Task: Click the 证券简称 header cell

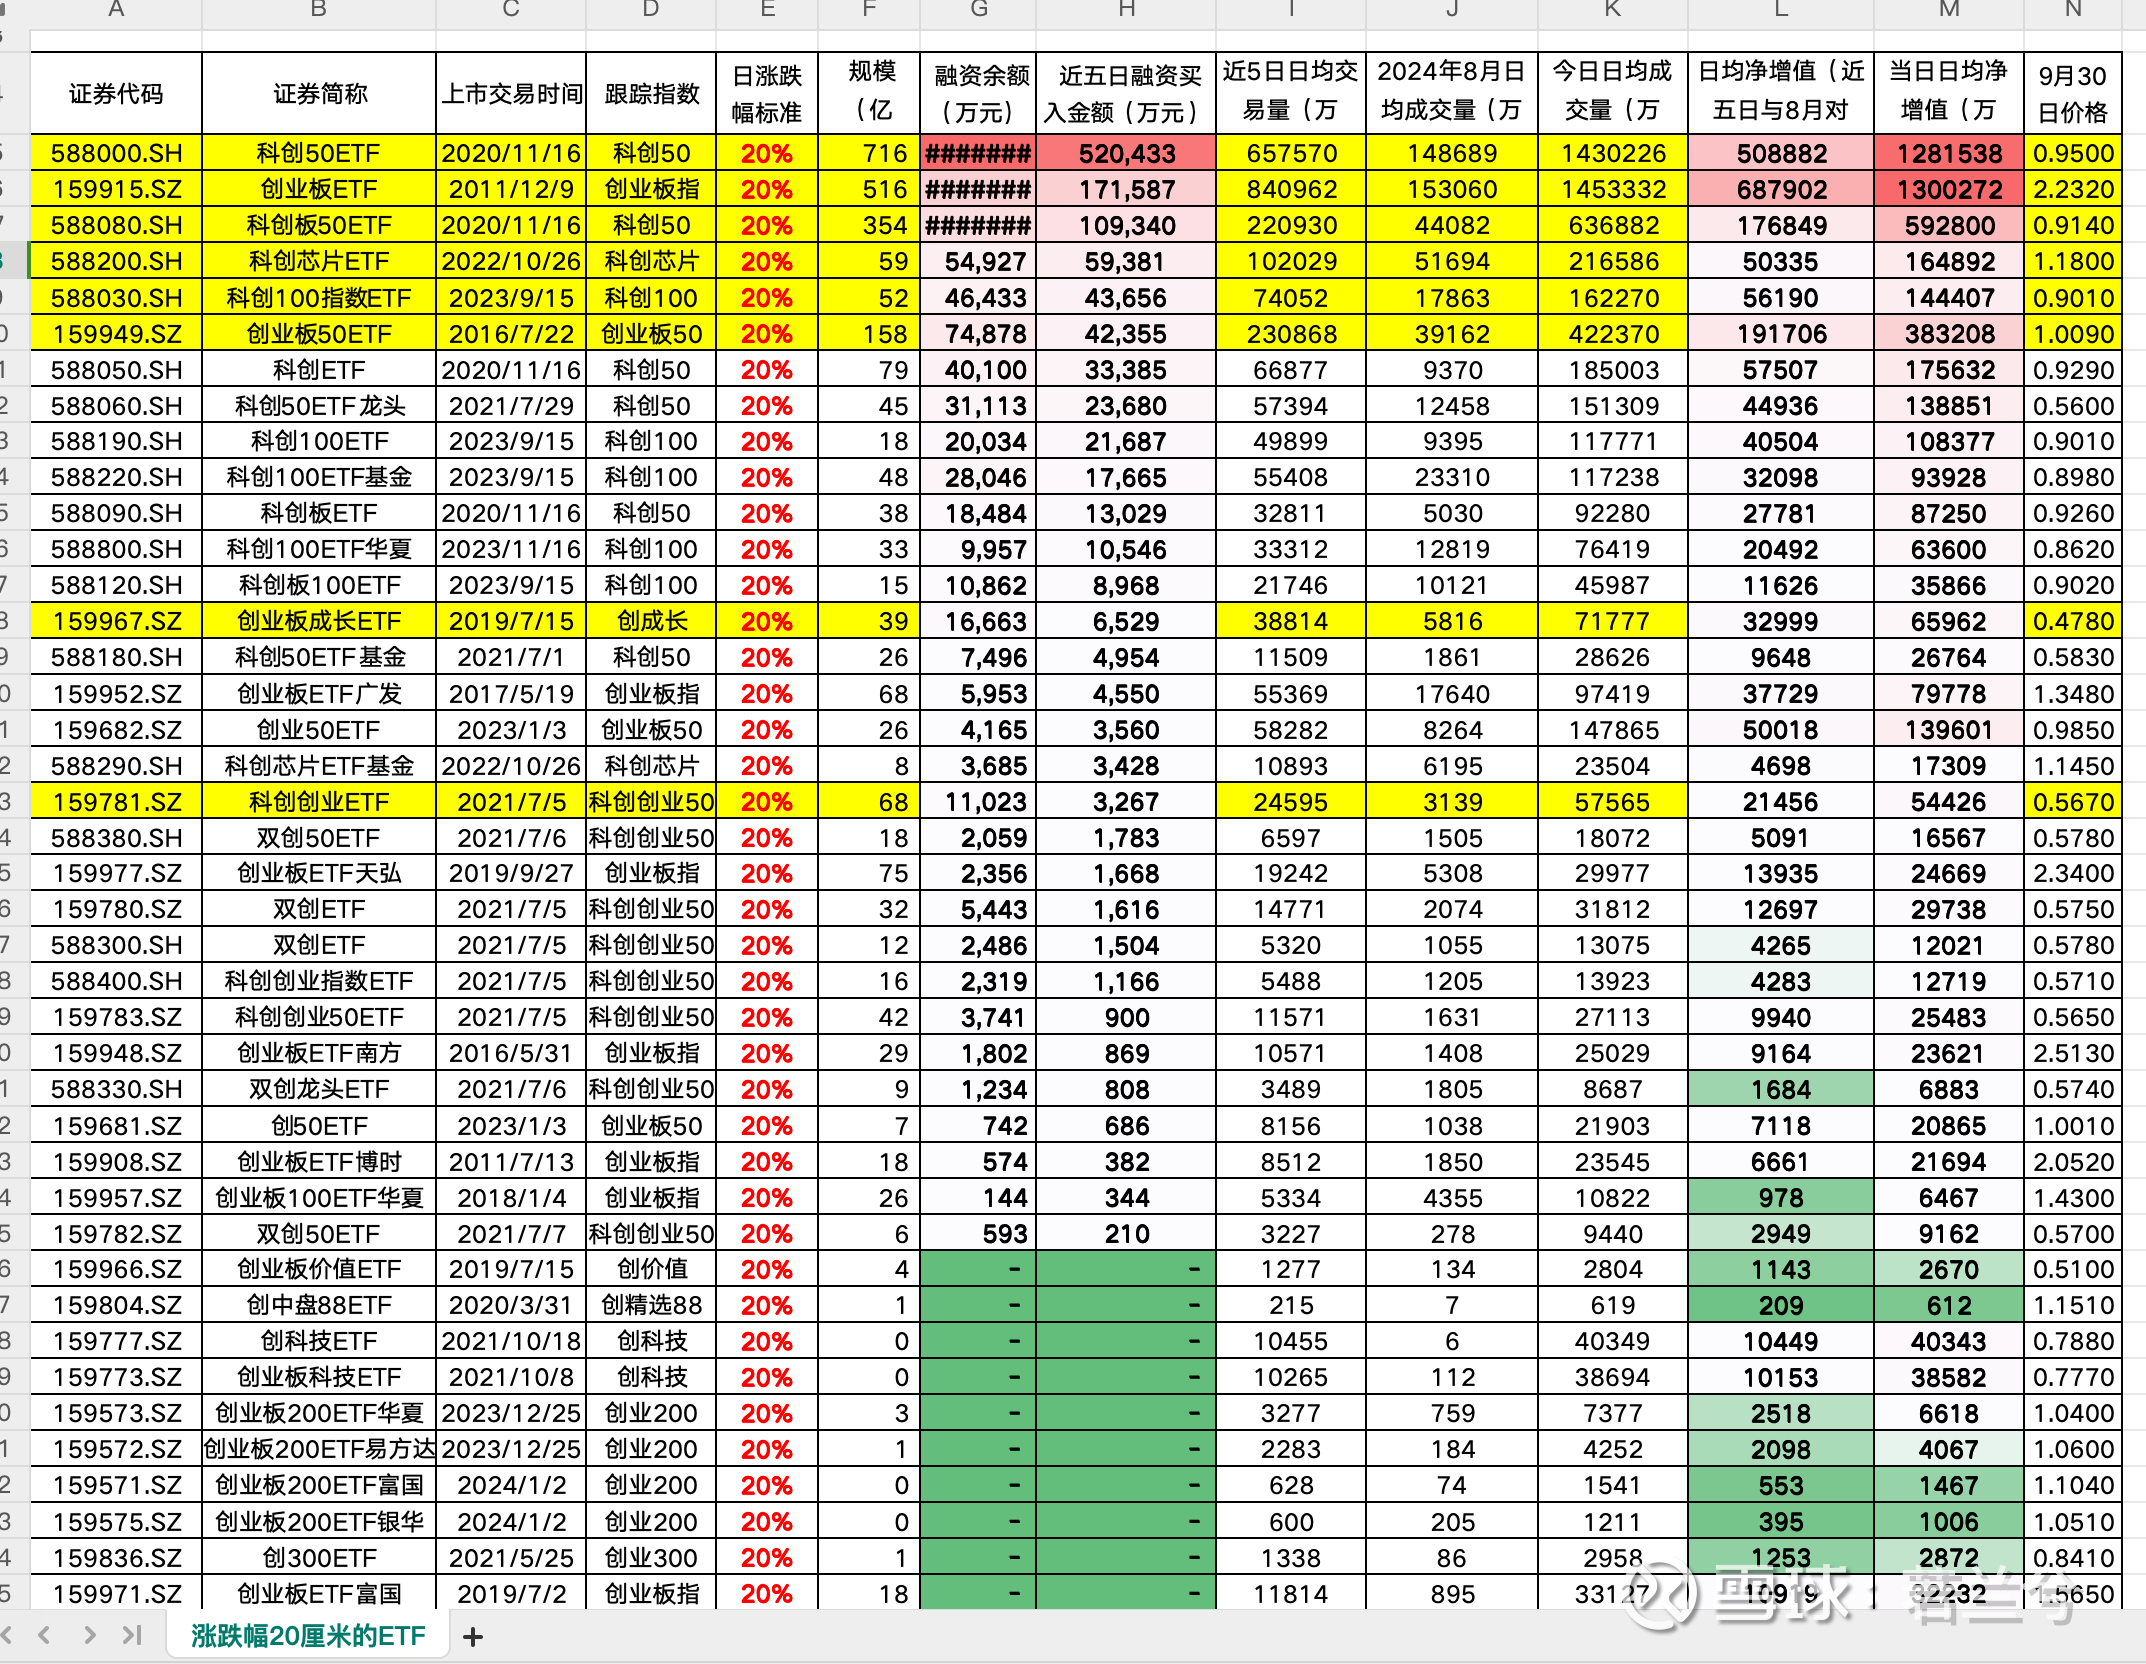Action: [x=319, y=93]
